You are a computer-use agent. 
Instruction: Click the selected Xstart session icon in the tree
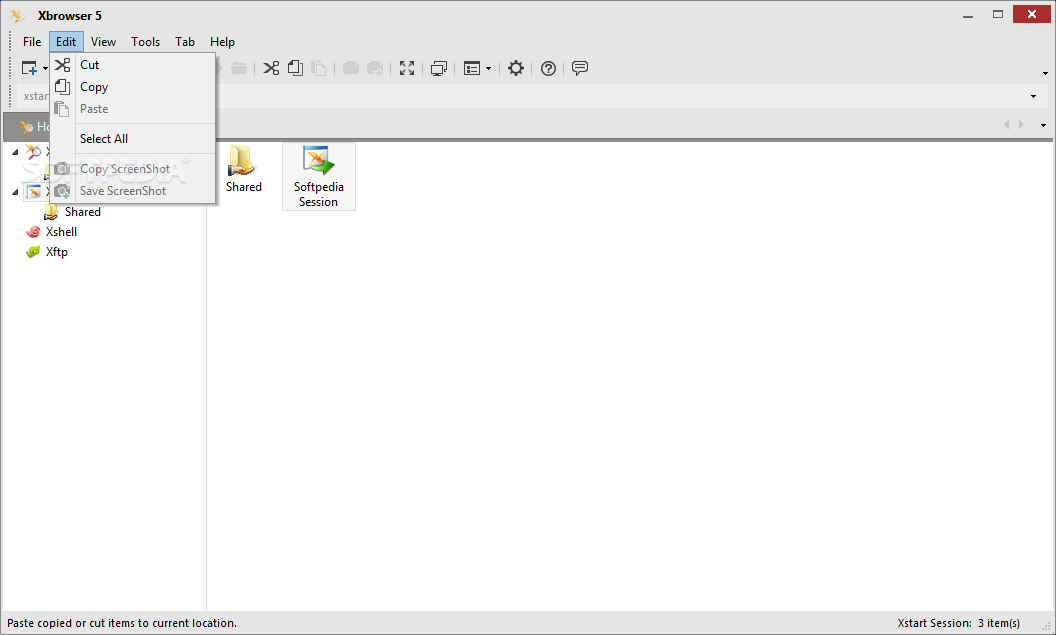(34, 192)
